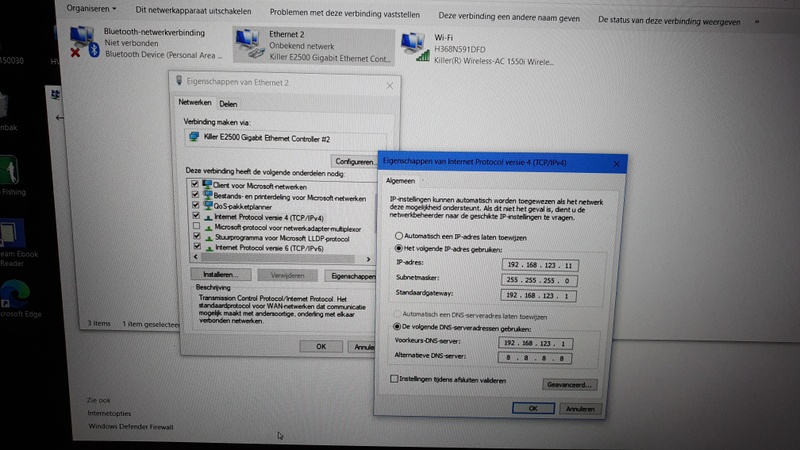Switch to the Netwerken tab

[x=194, y=102]
